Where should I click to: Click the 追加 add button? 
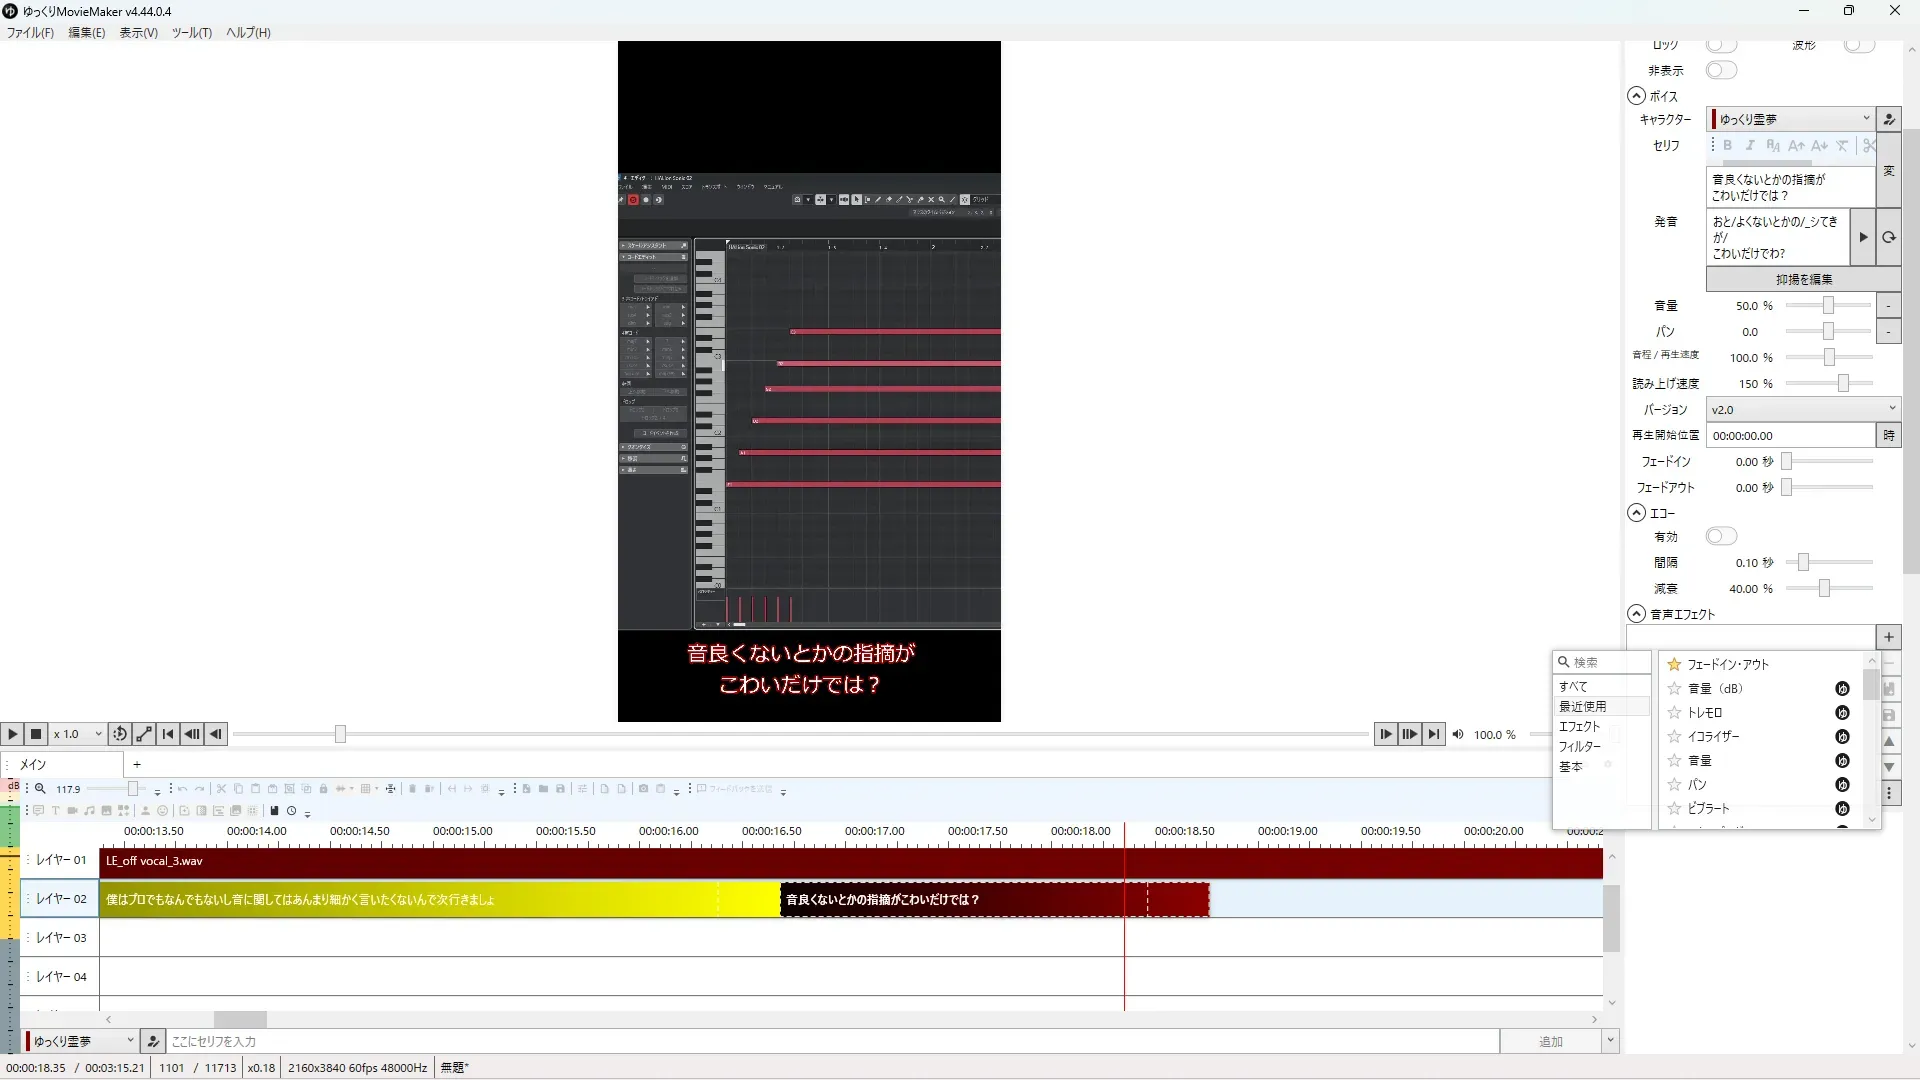[x=1550, y=1041]
